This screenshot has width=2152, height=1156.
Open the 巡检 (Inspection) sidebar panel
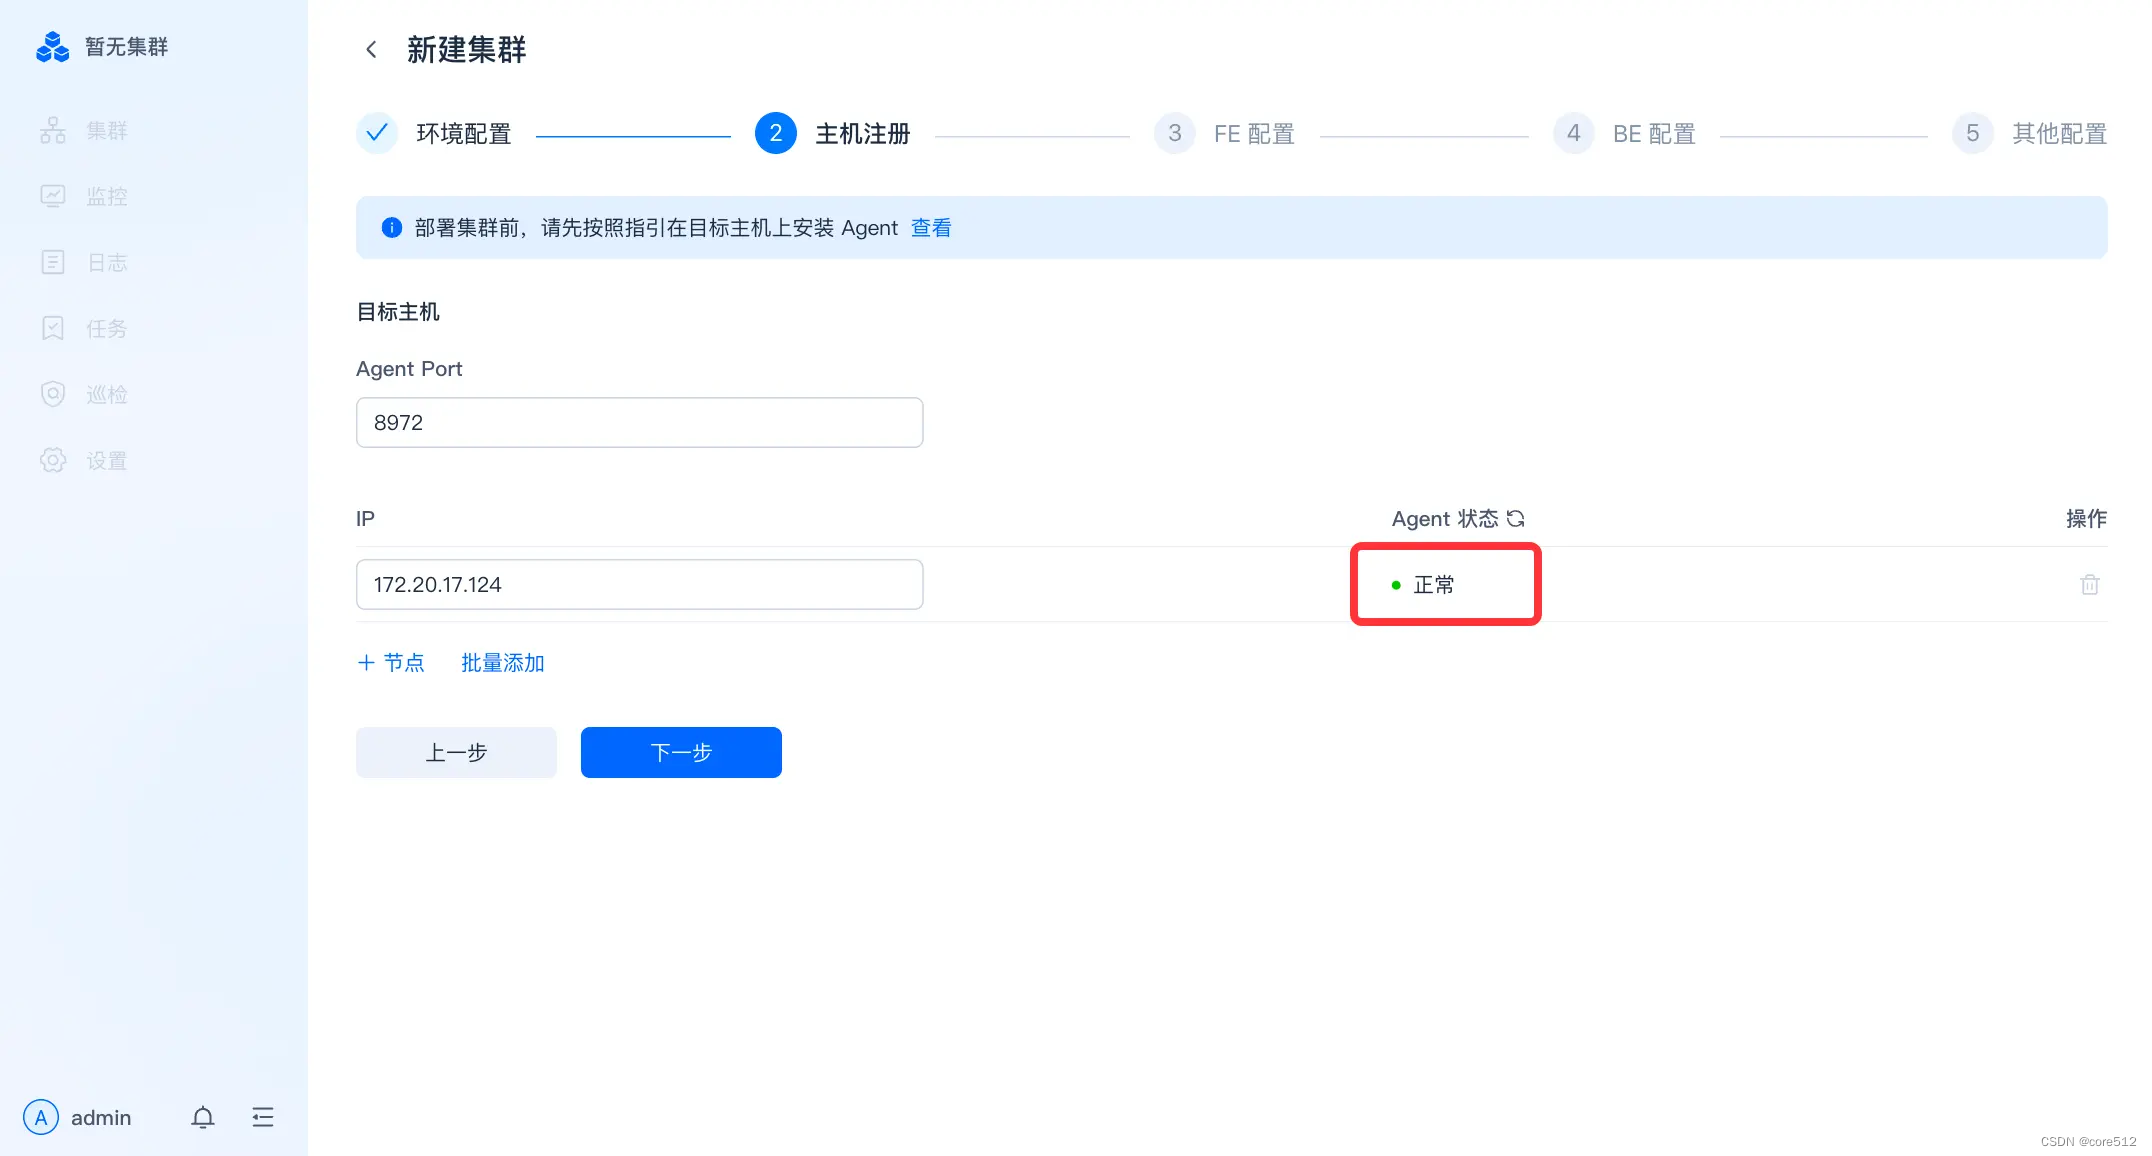(106, 394)
